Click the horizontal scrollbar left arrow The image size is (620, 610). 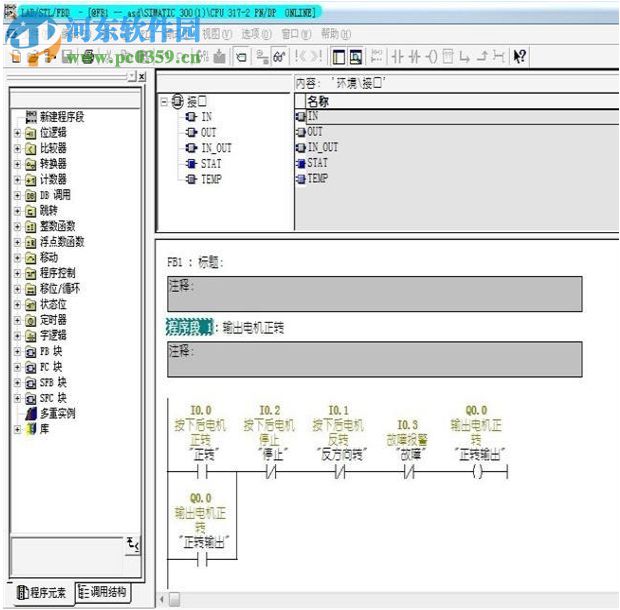[163, 600]
